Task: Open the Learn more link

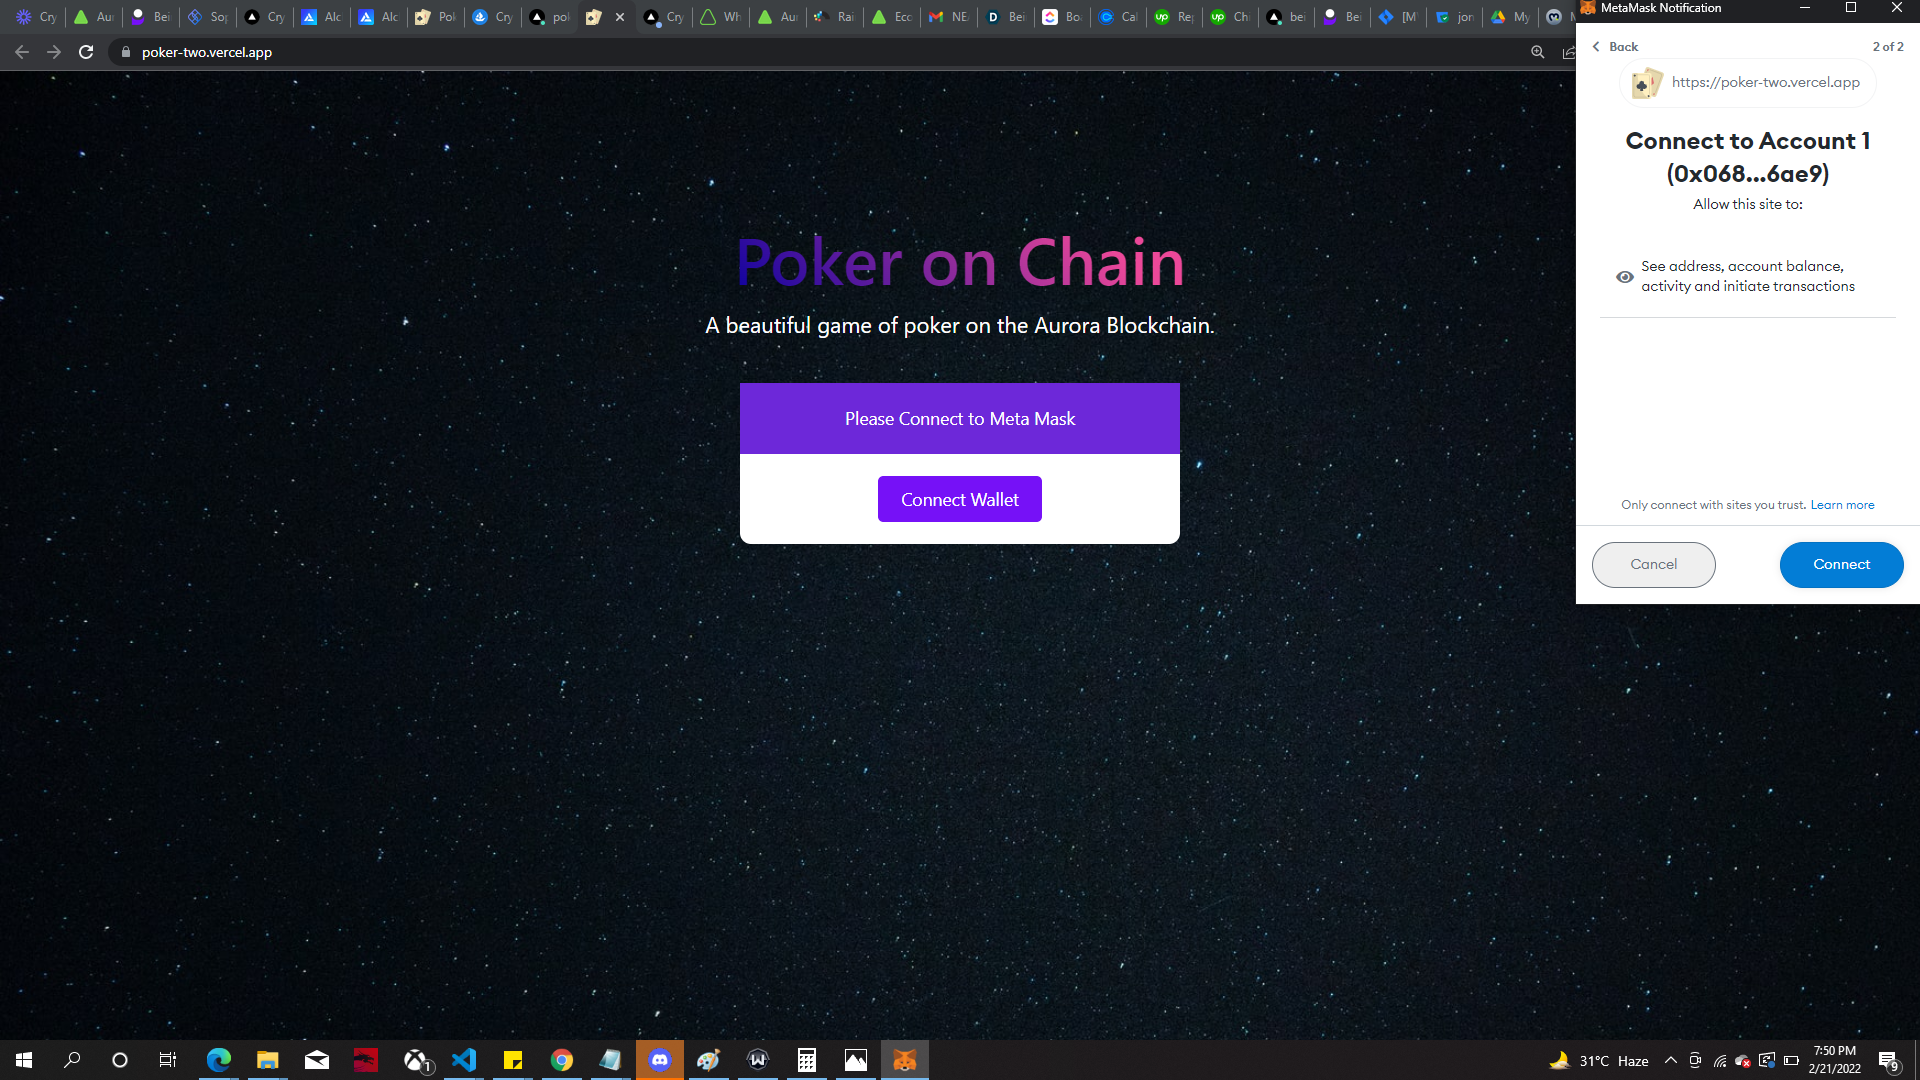Action: pos(1842,505)
